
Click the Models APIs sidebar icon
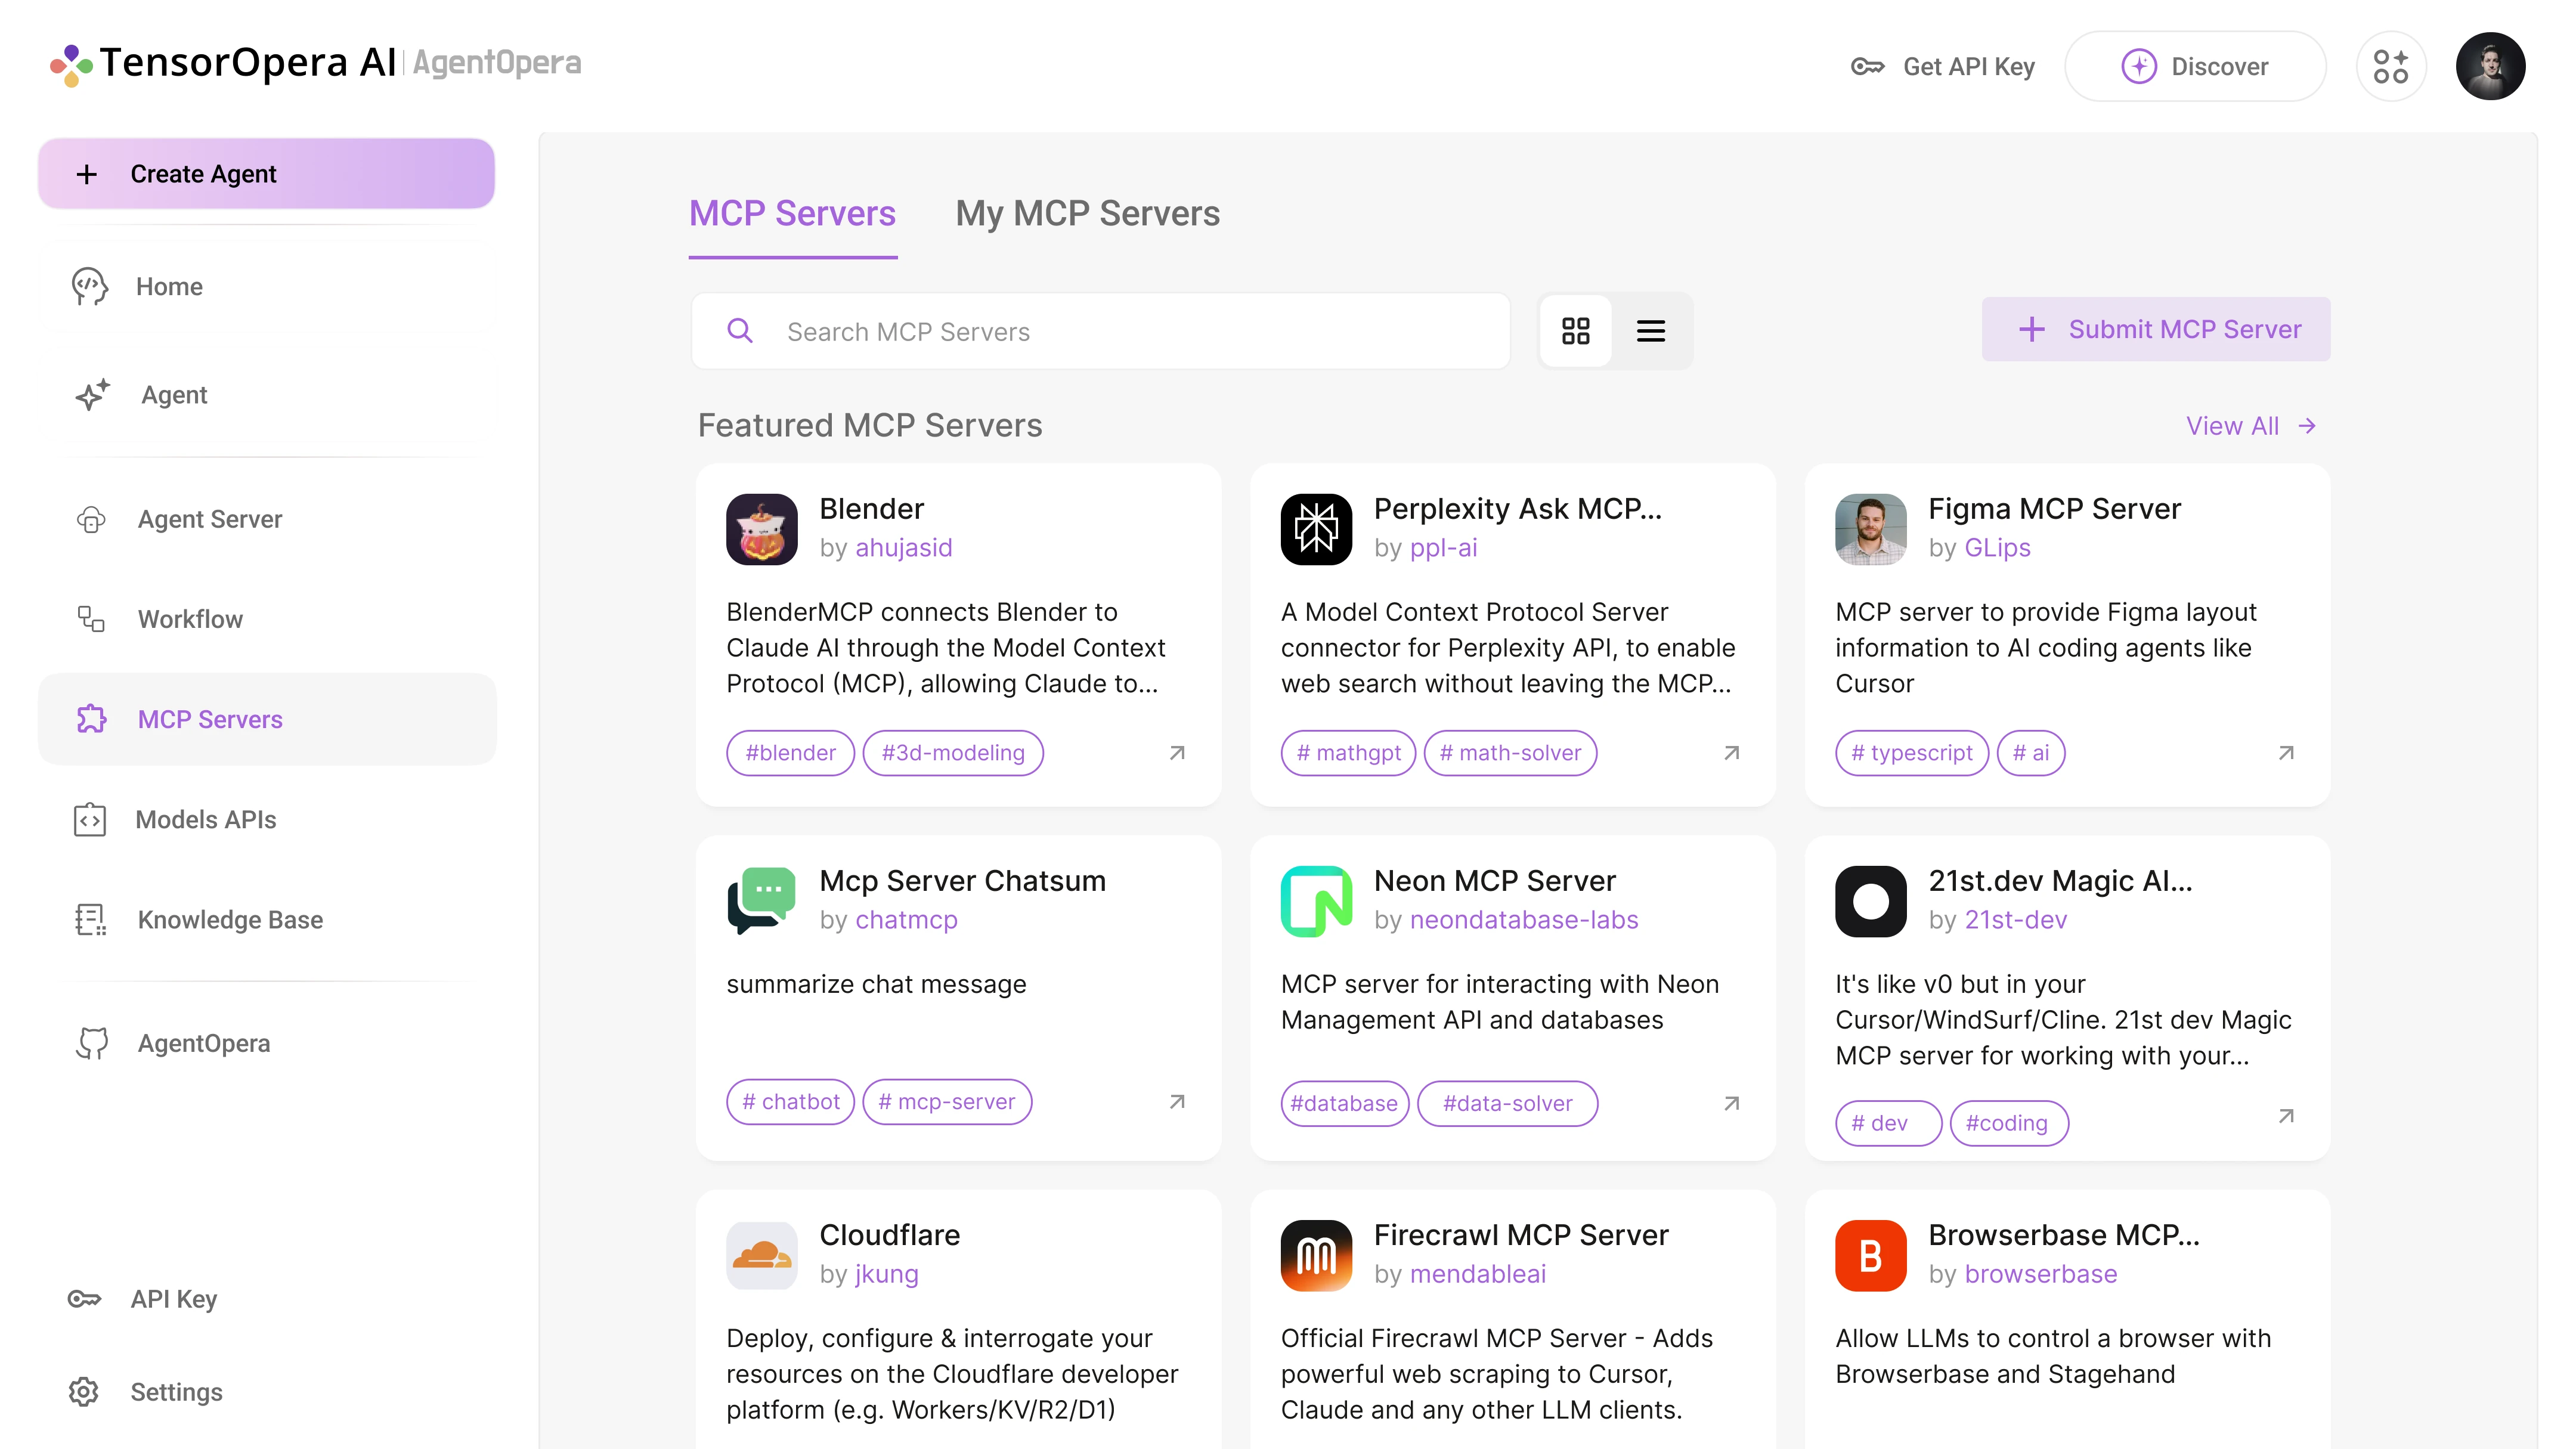[x=91, y=819]
